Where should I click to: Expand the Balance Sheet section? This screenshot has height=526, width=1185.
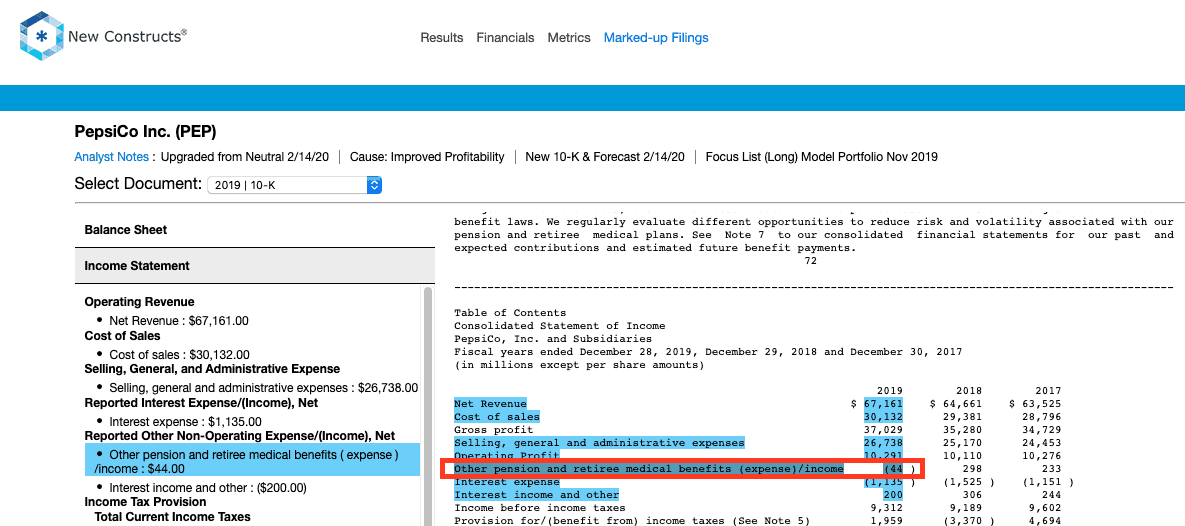(x=255, y=230)
